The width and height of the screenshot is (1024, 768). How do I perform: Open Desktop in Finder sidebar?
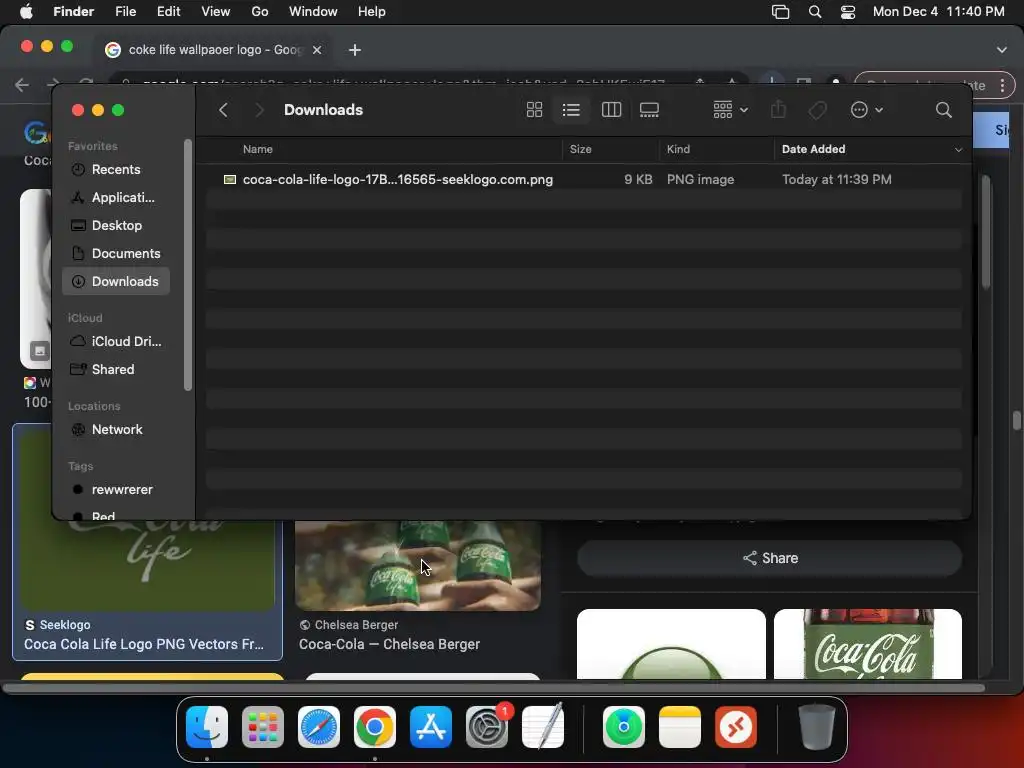click(x=116, y=225)
